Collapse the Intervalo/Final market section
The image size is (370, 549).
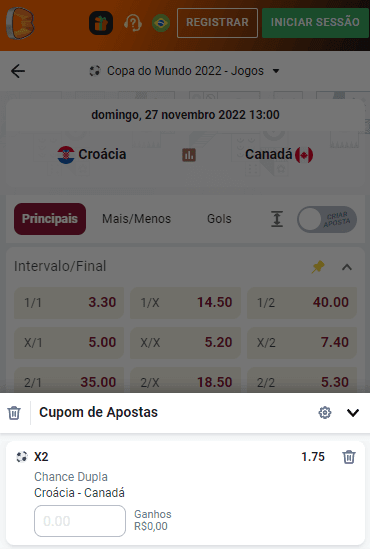347,267
